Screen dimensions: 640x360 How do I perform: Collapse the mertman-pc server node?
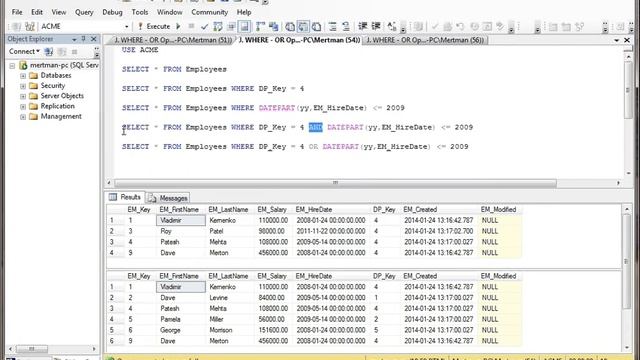(12, 65)
